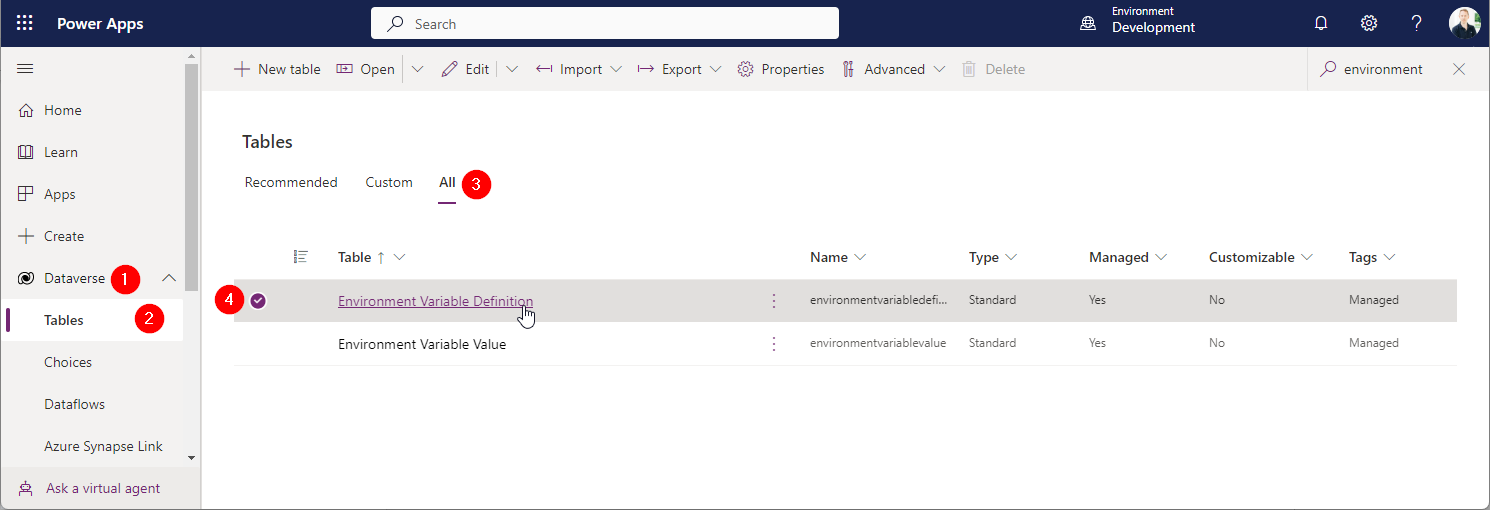This screenshot has height=510, width=1490.
Task: Expand the Open dropdown arrow
Action: [x=418, y=69]
